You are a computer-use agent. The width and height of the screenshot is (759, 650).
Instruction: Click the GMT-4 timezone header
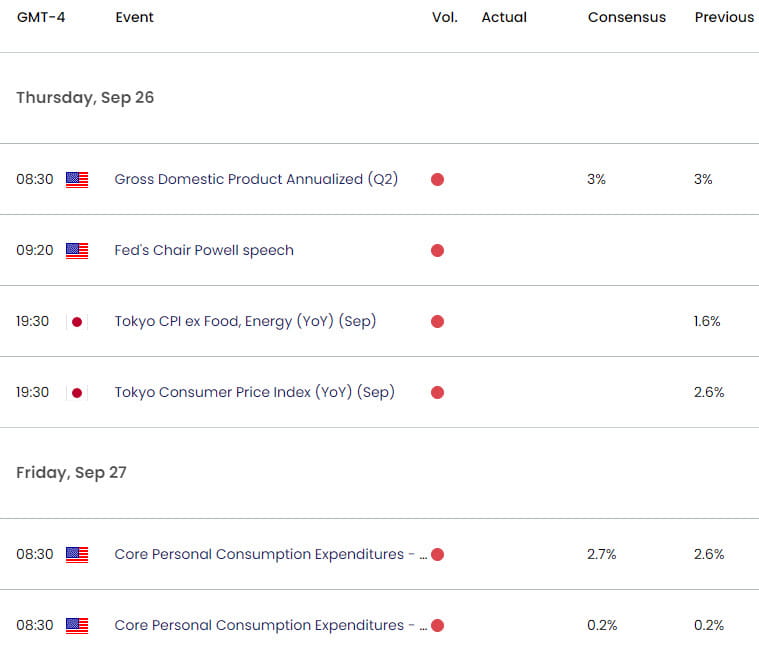click(x=41, y=17)
